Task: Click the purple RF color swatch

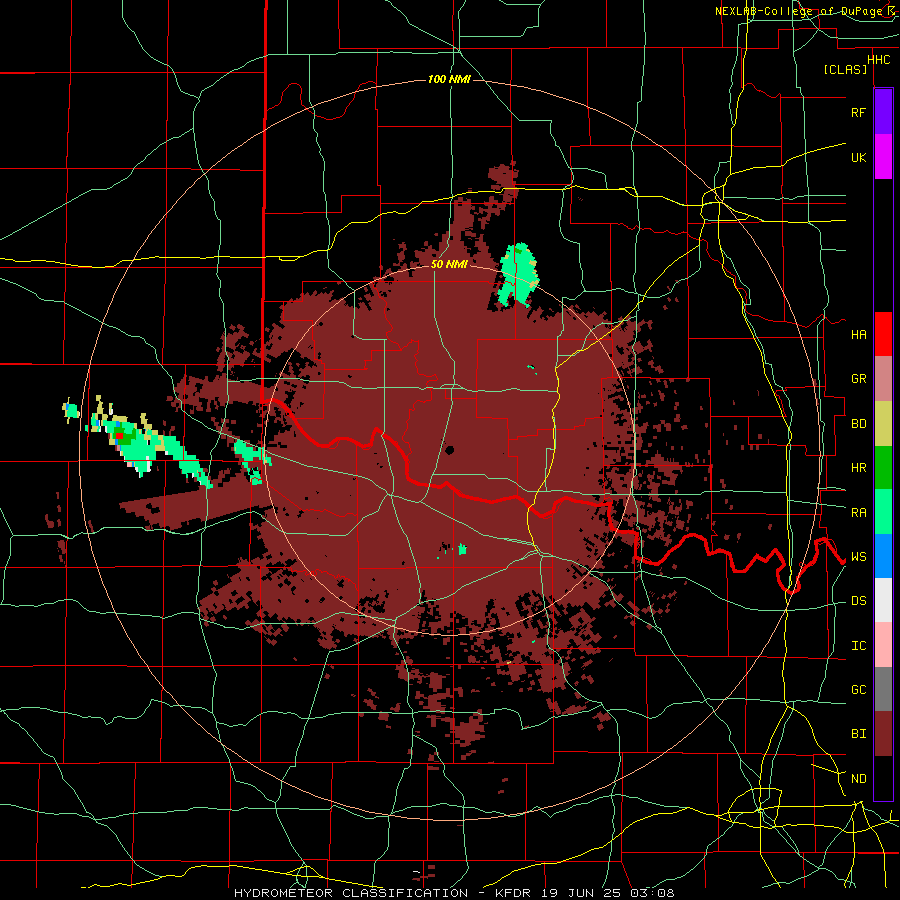Action: click(x=883, y=112)
